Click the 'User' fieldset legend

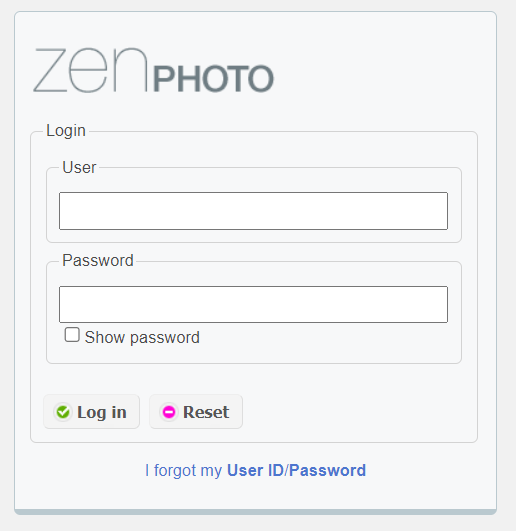tap(79, 167)
